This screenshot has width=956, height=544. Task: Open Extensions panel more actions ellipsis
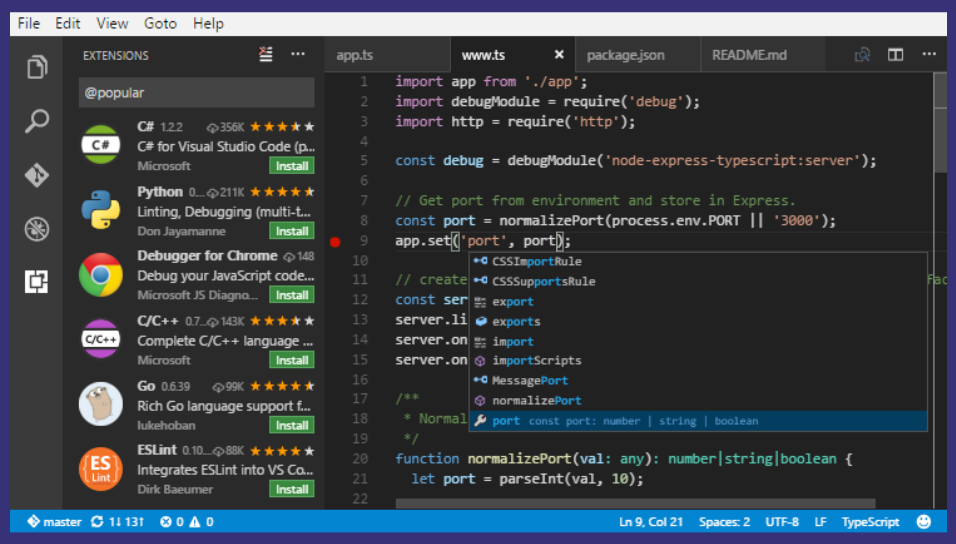click(x=298, y=54)
